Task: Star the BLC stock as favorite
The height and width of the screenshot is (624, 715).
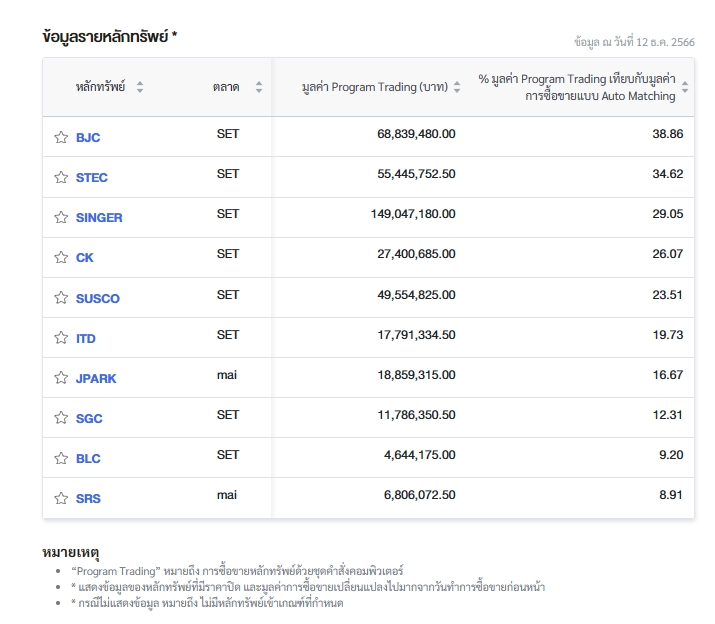Action: (61, 458)
